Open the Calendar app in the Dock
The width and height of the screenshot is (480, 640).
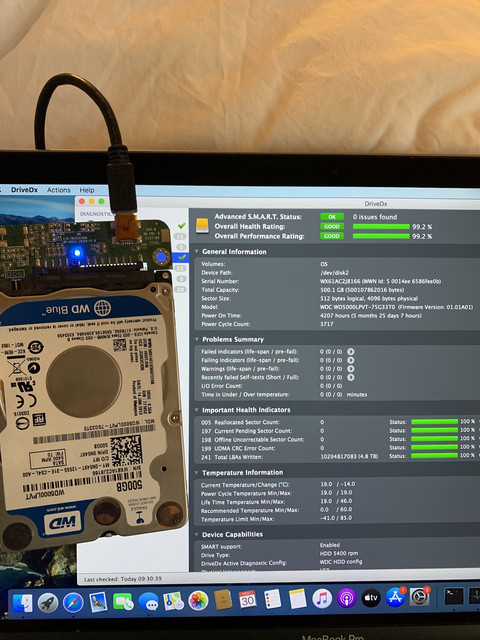(247, 600)
